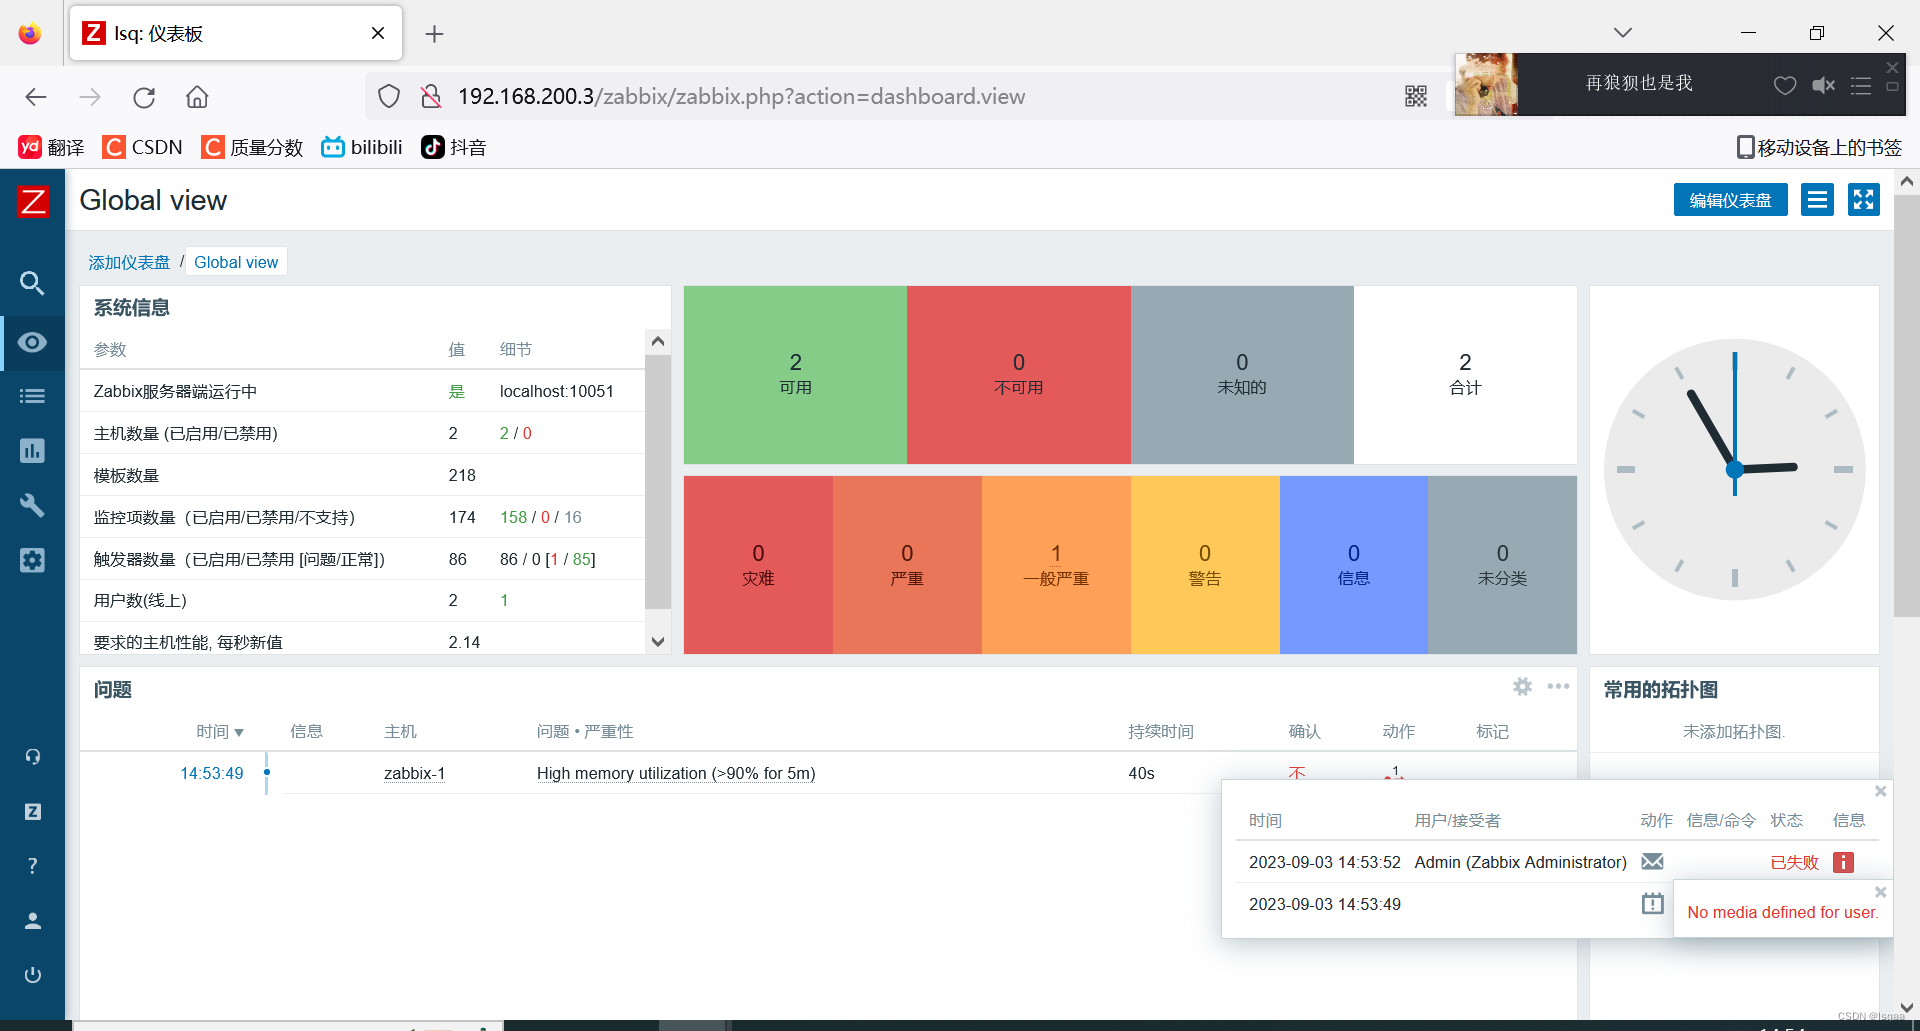Open Help question mark icon
Screen dimensions: 1920x1031
coord(32,866)
